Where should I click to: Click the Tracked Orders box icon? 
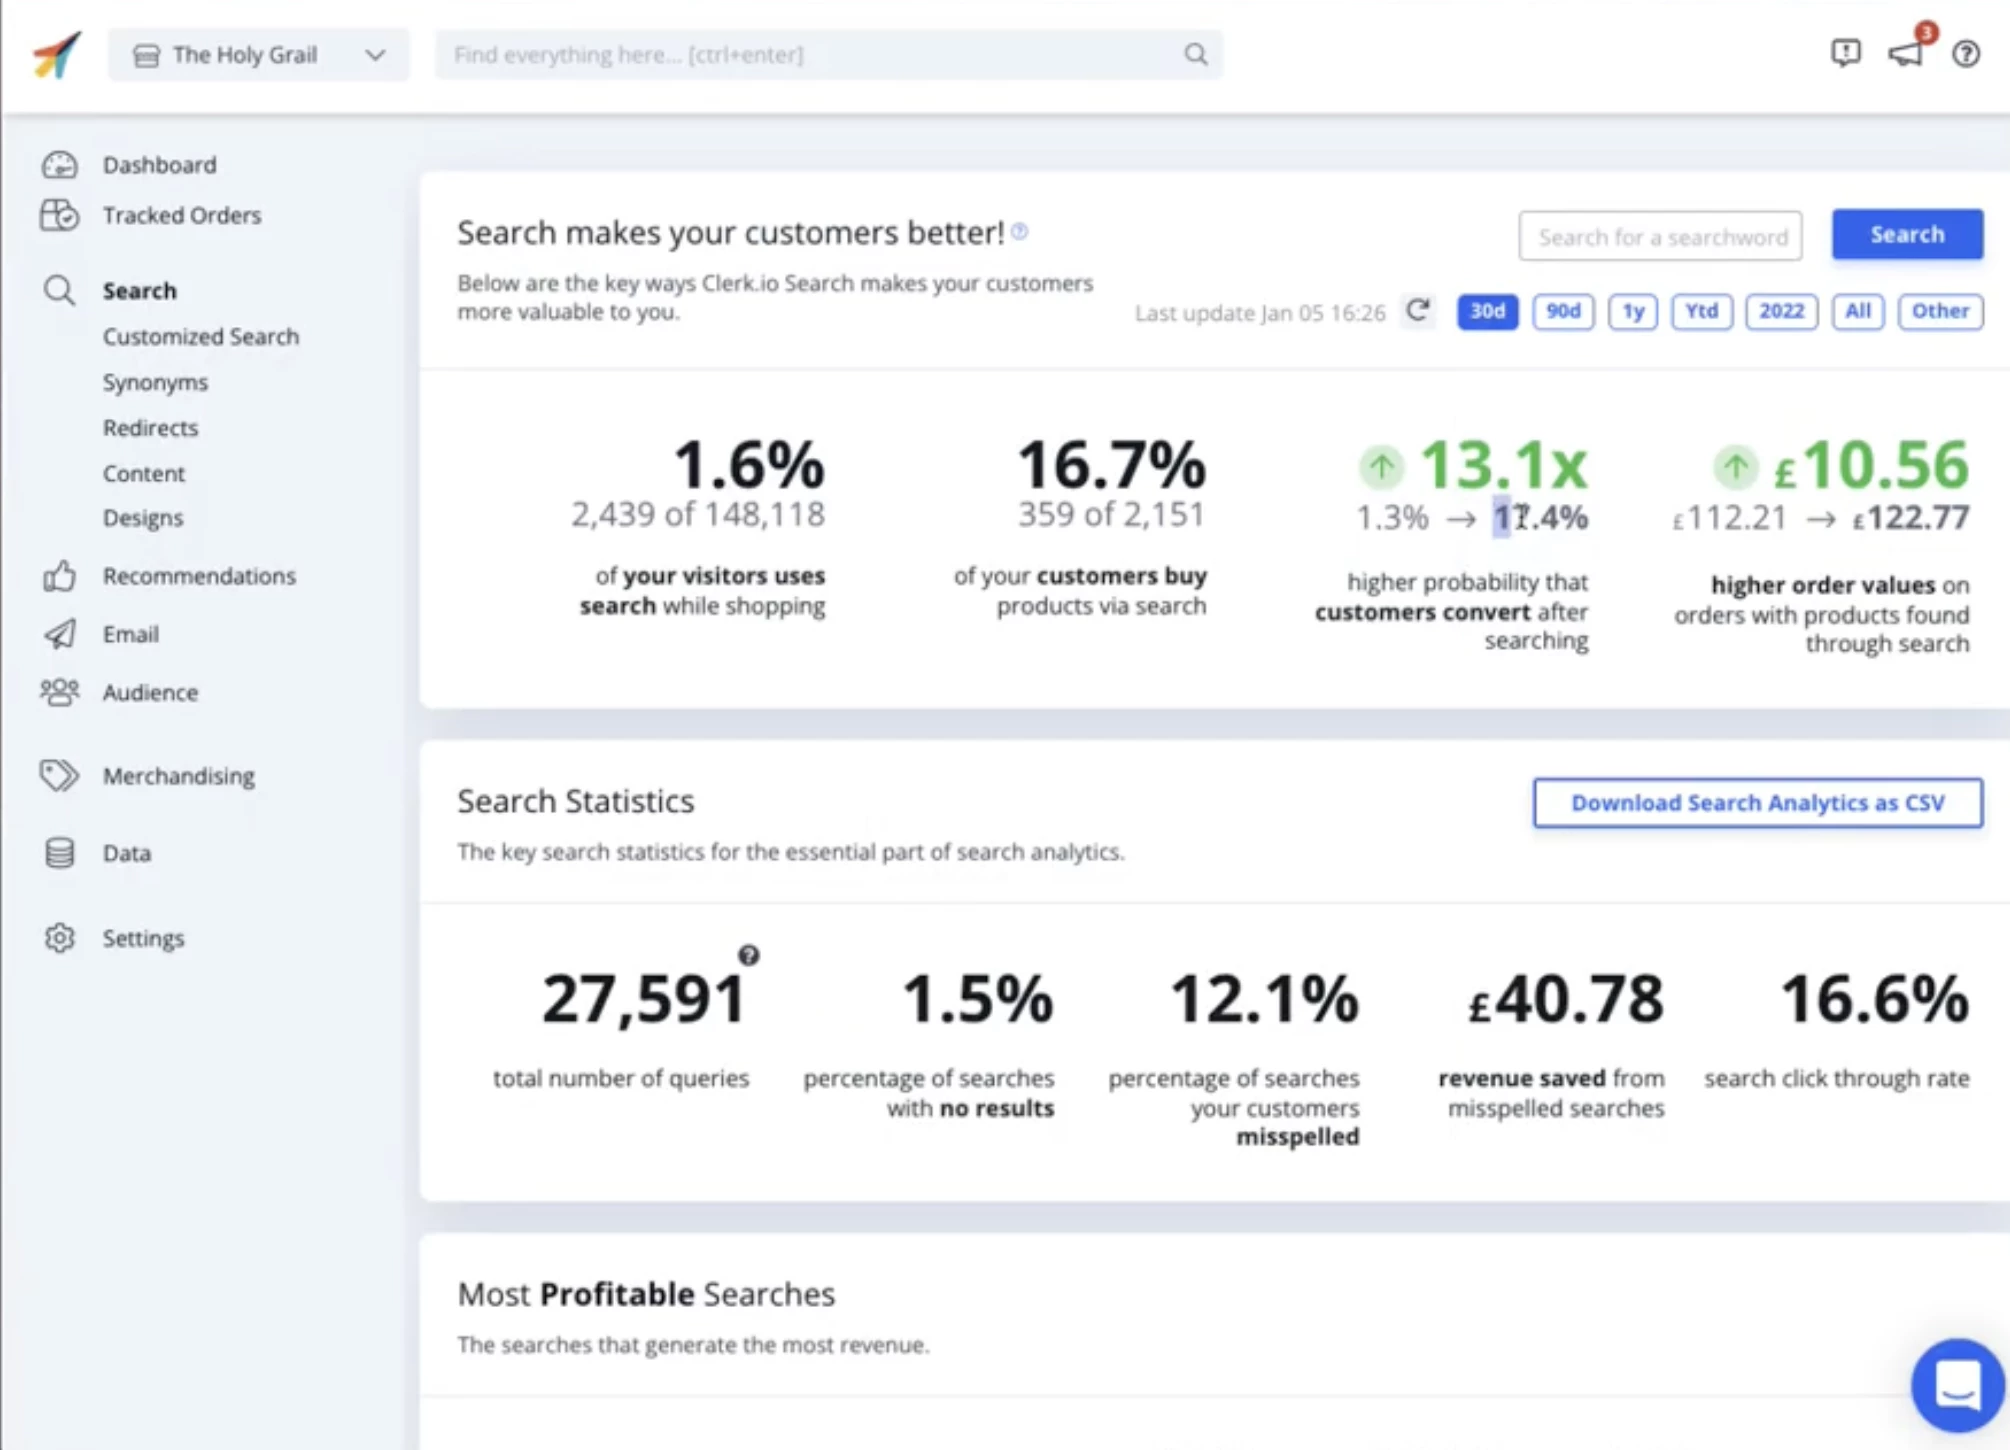point(59,215)
